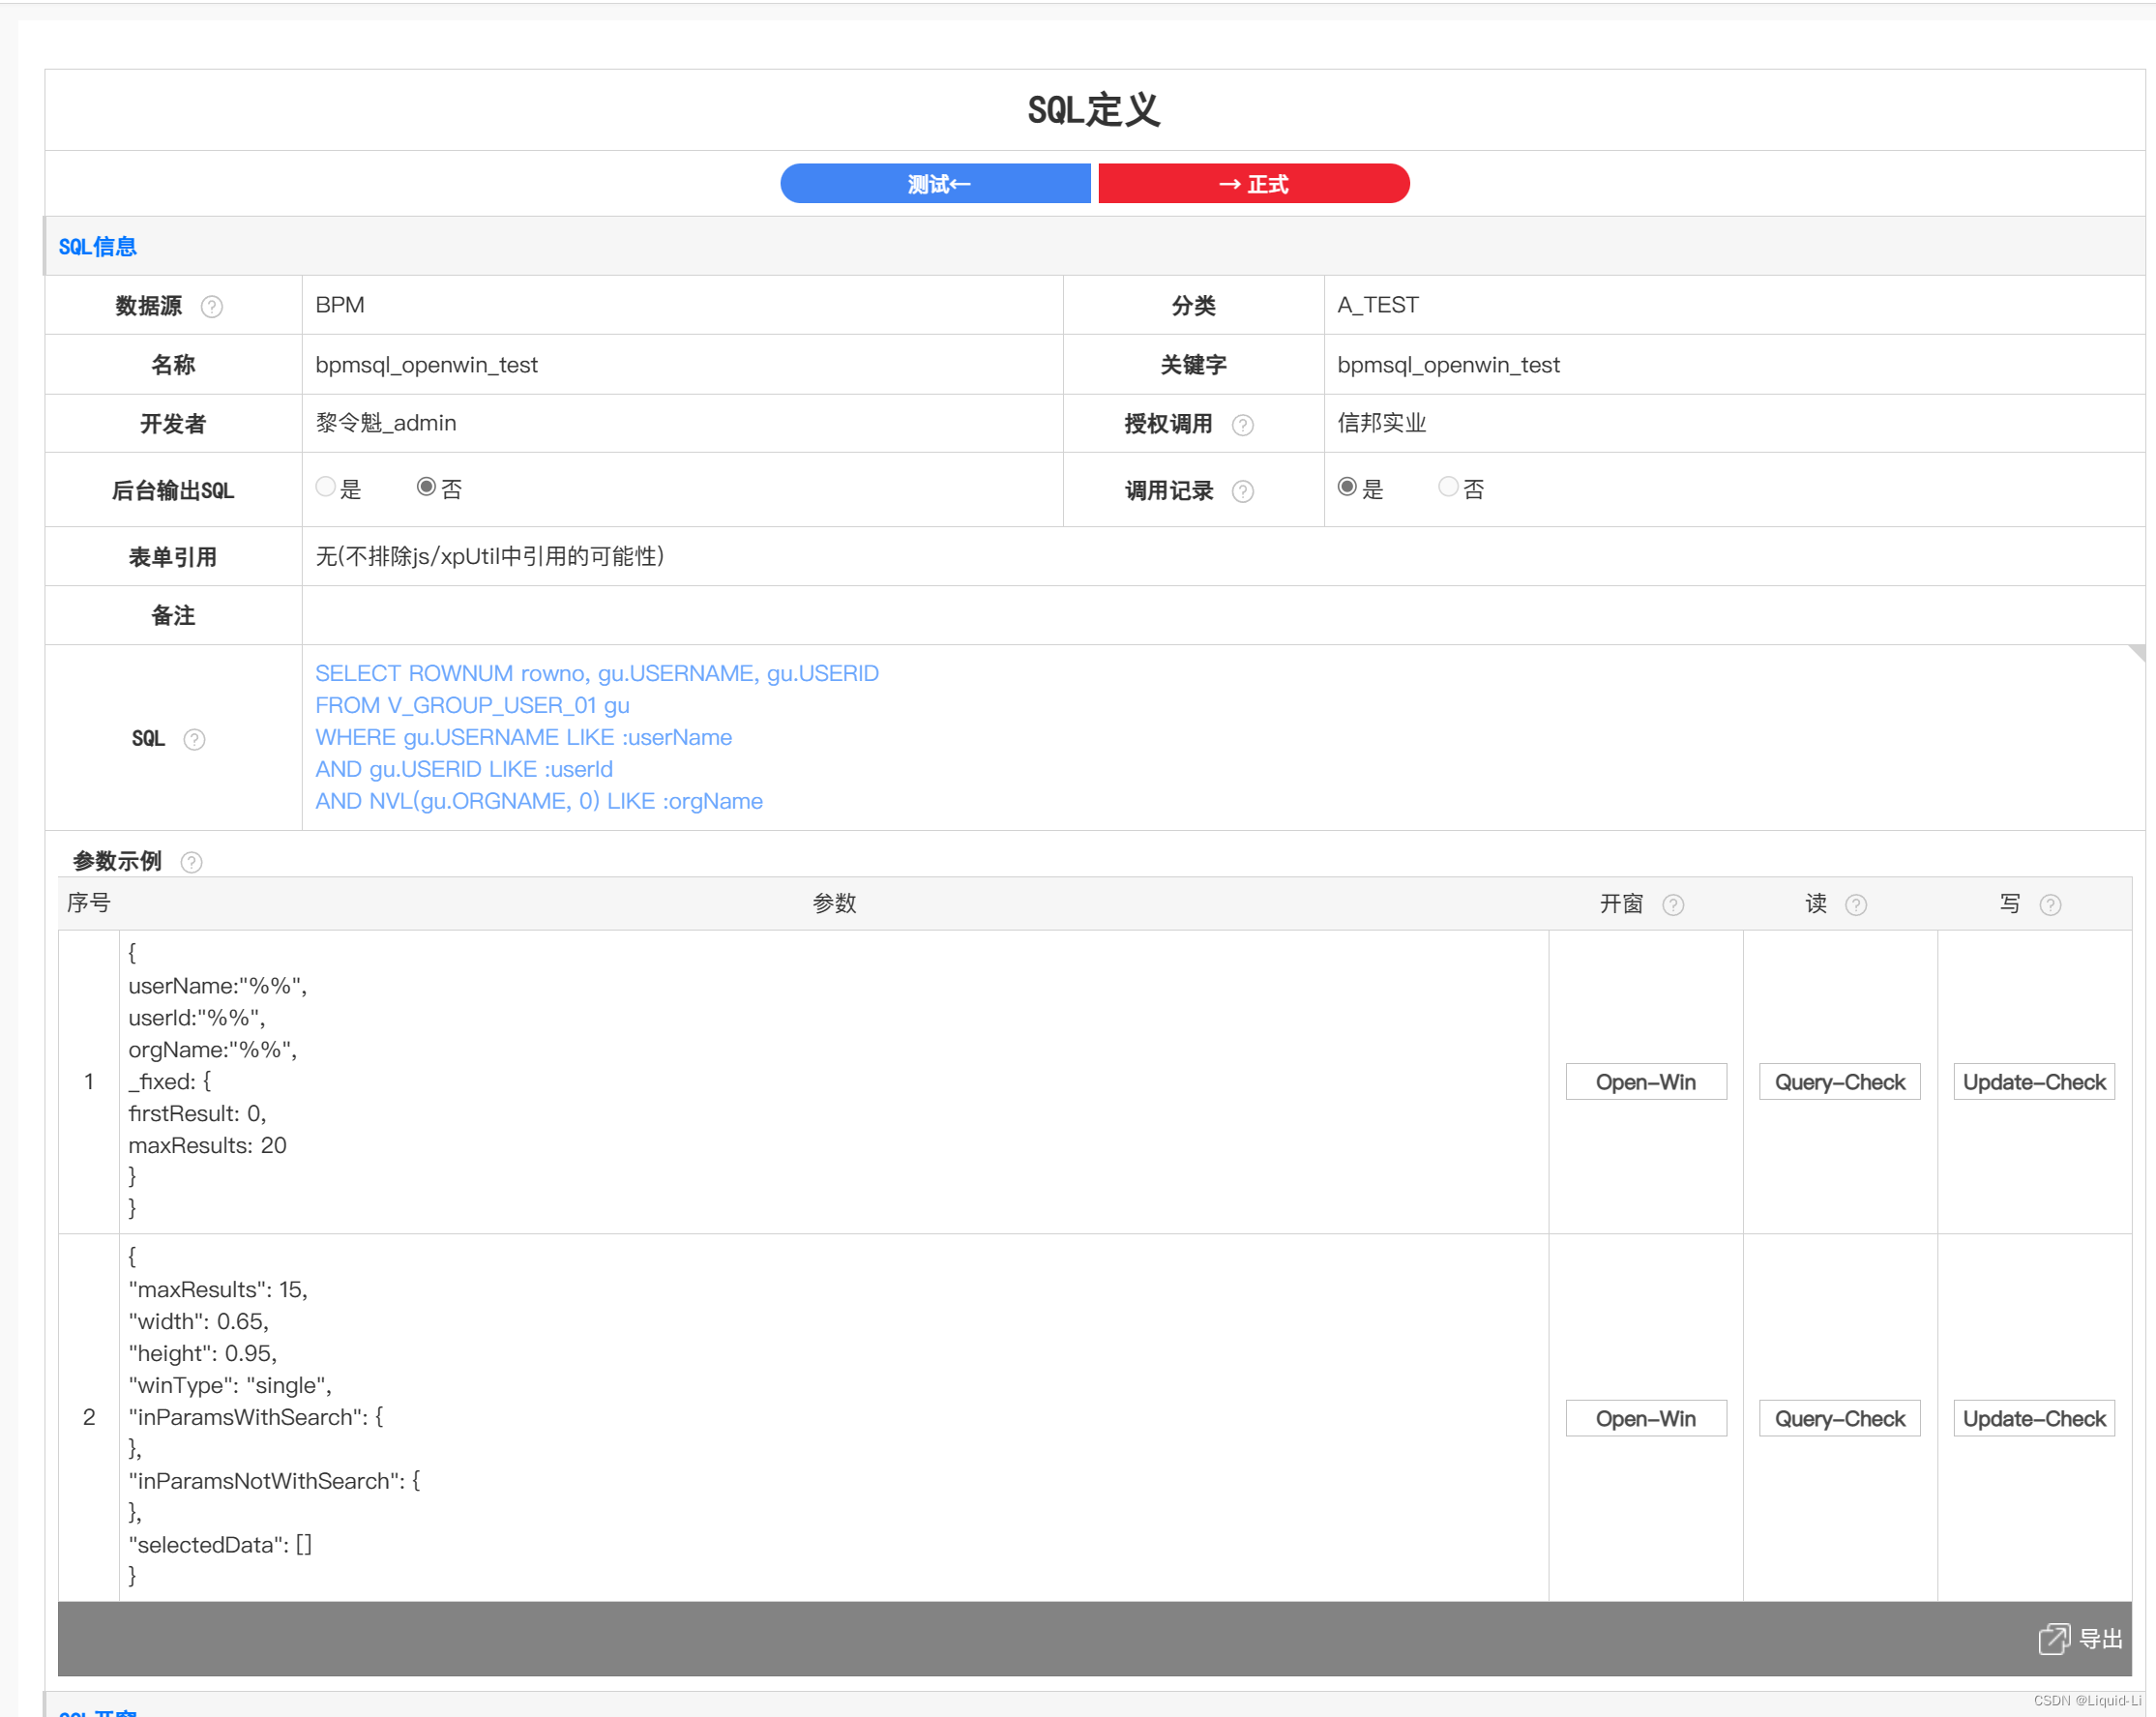Click the help icon beside 授权调用
The height and width of the screenshot is (1717, 2156).
[1243, 425]
